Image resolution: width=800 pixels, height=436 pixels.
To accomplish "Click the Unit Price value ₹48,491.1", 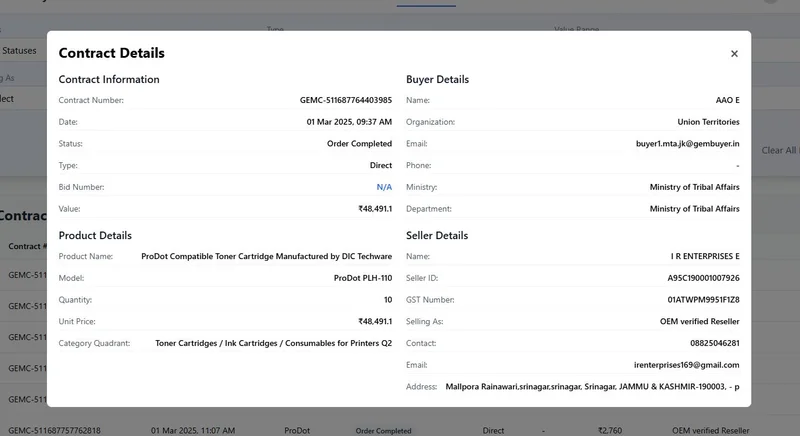I will 375,322.
